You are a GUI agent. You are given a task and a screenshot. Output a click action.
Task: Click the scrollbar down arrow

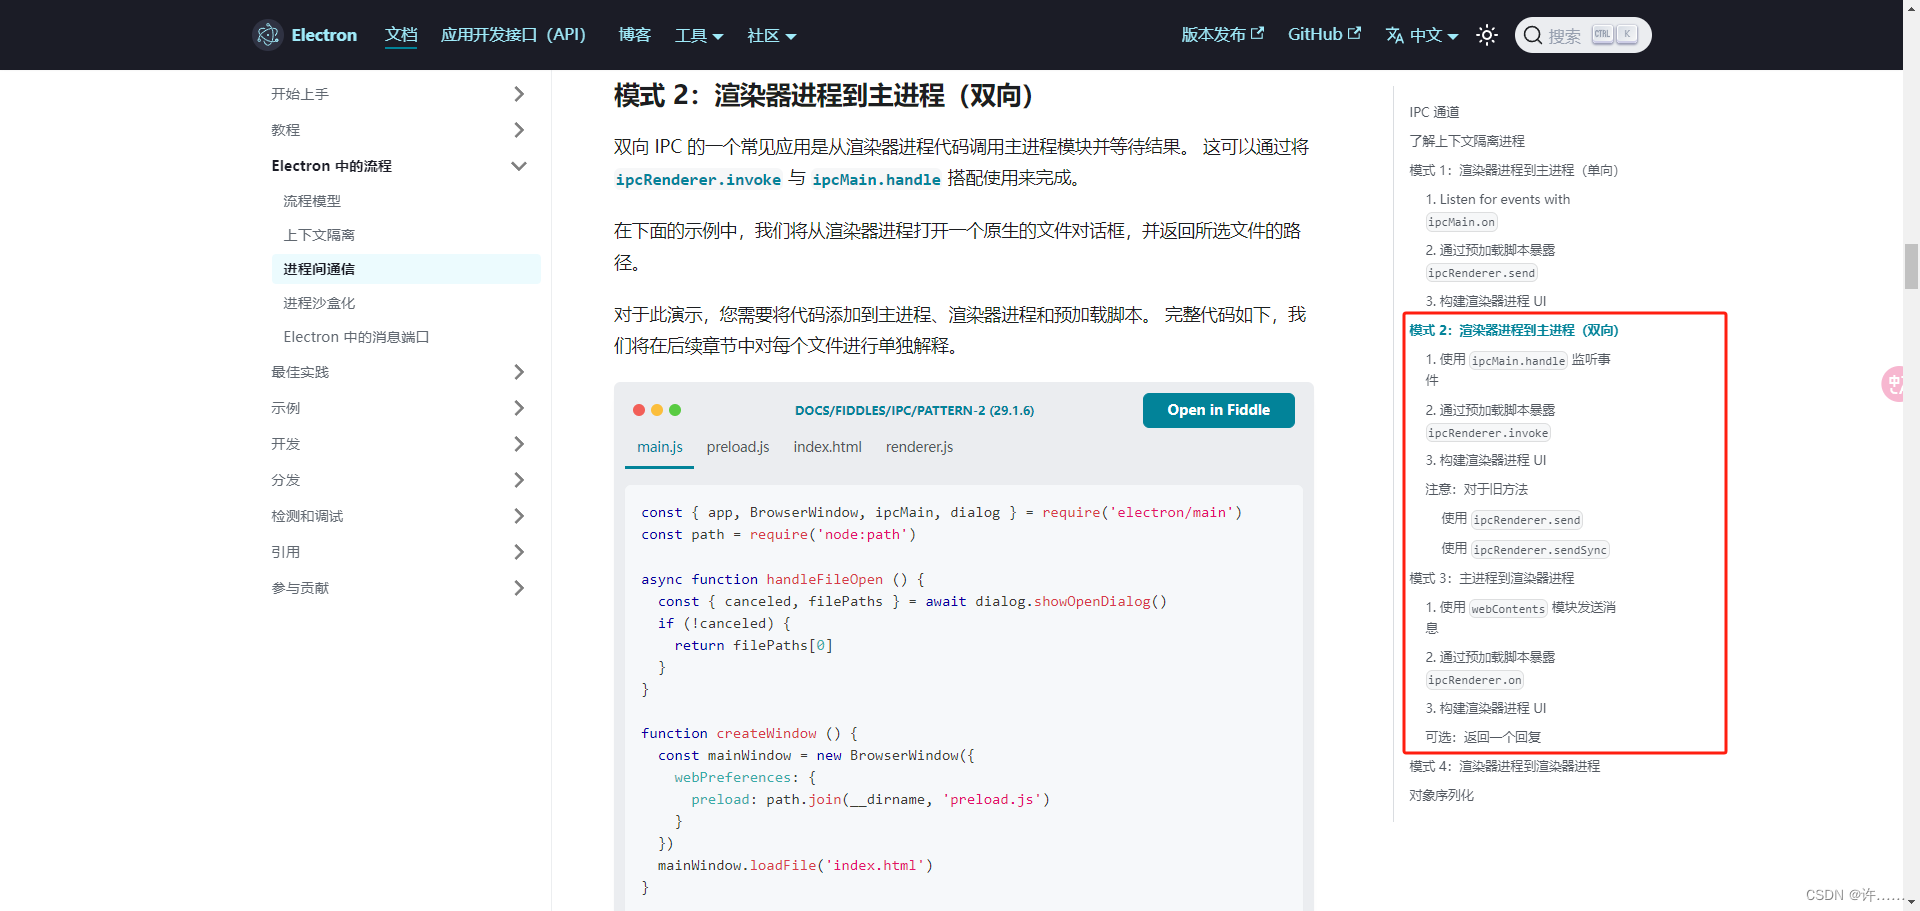coord(1911,902)
